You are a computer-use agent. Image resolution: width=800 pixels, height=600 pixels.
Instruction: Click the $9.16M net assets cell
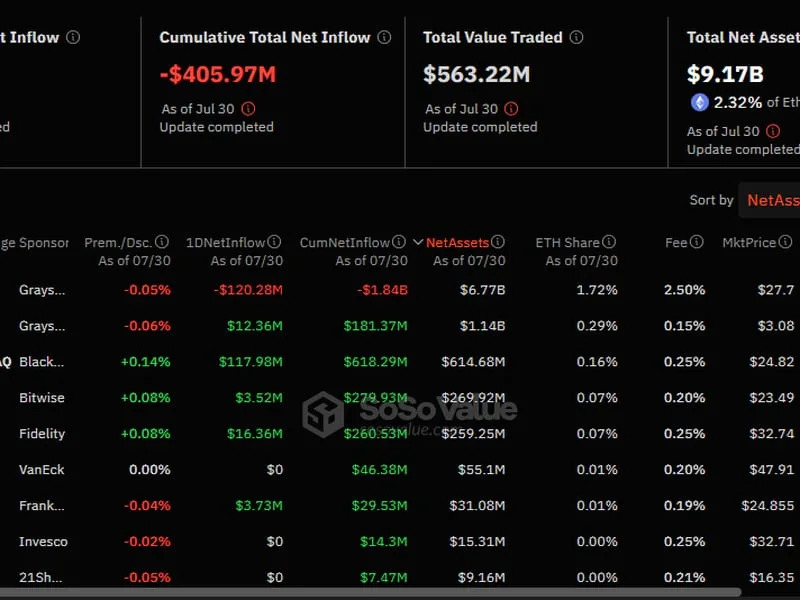click(482, 577)
